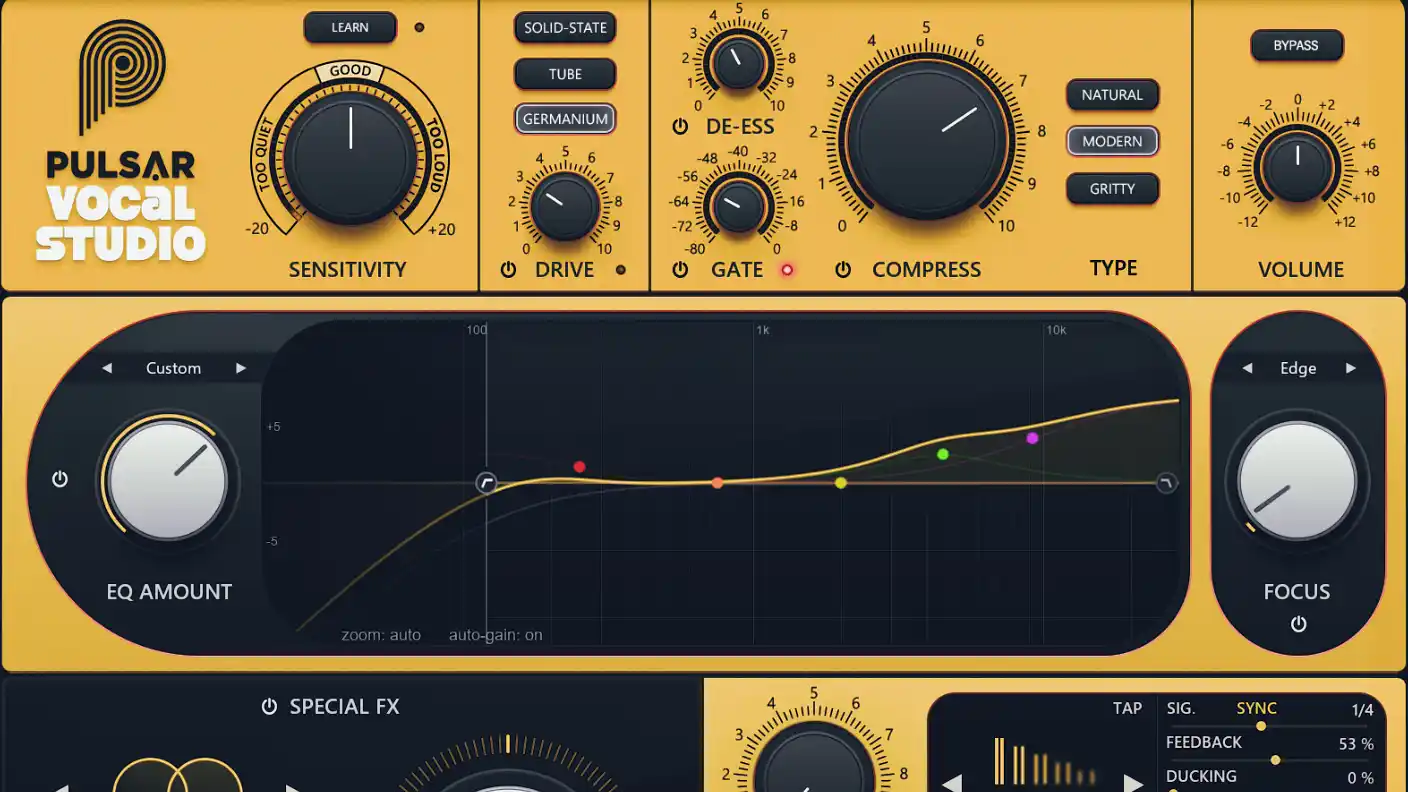Select the orange EQ band node
1408x792 pixels.
click(717, 483)
